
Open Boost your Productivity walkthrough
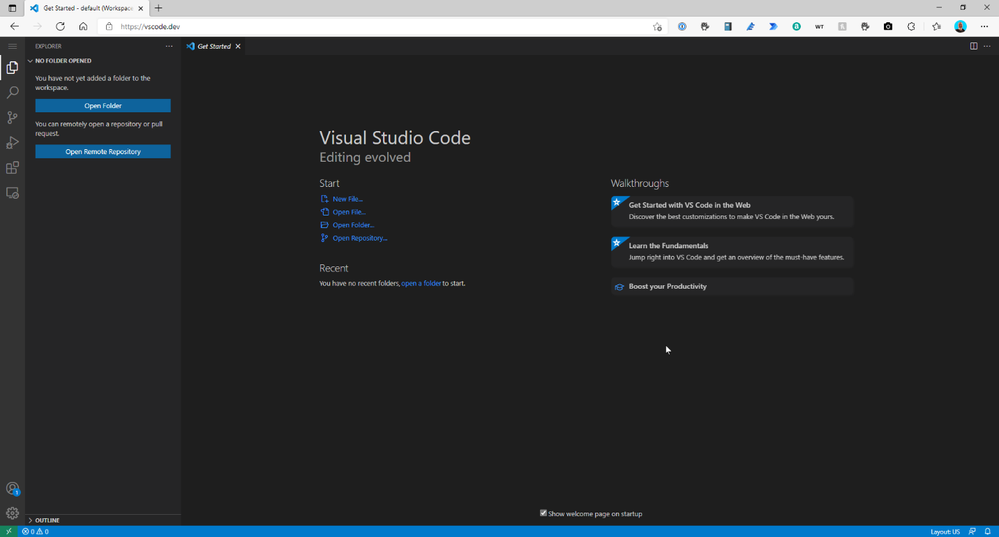click(732, 287)
